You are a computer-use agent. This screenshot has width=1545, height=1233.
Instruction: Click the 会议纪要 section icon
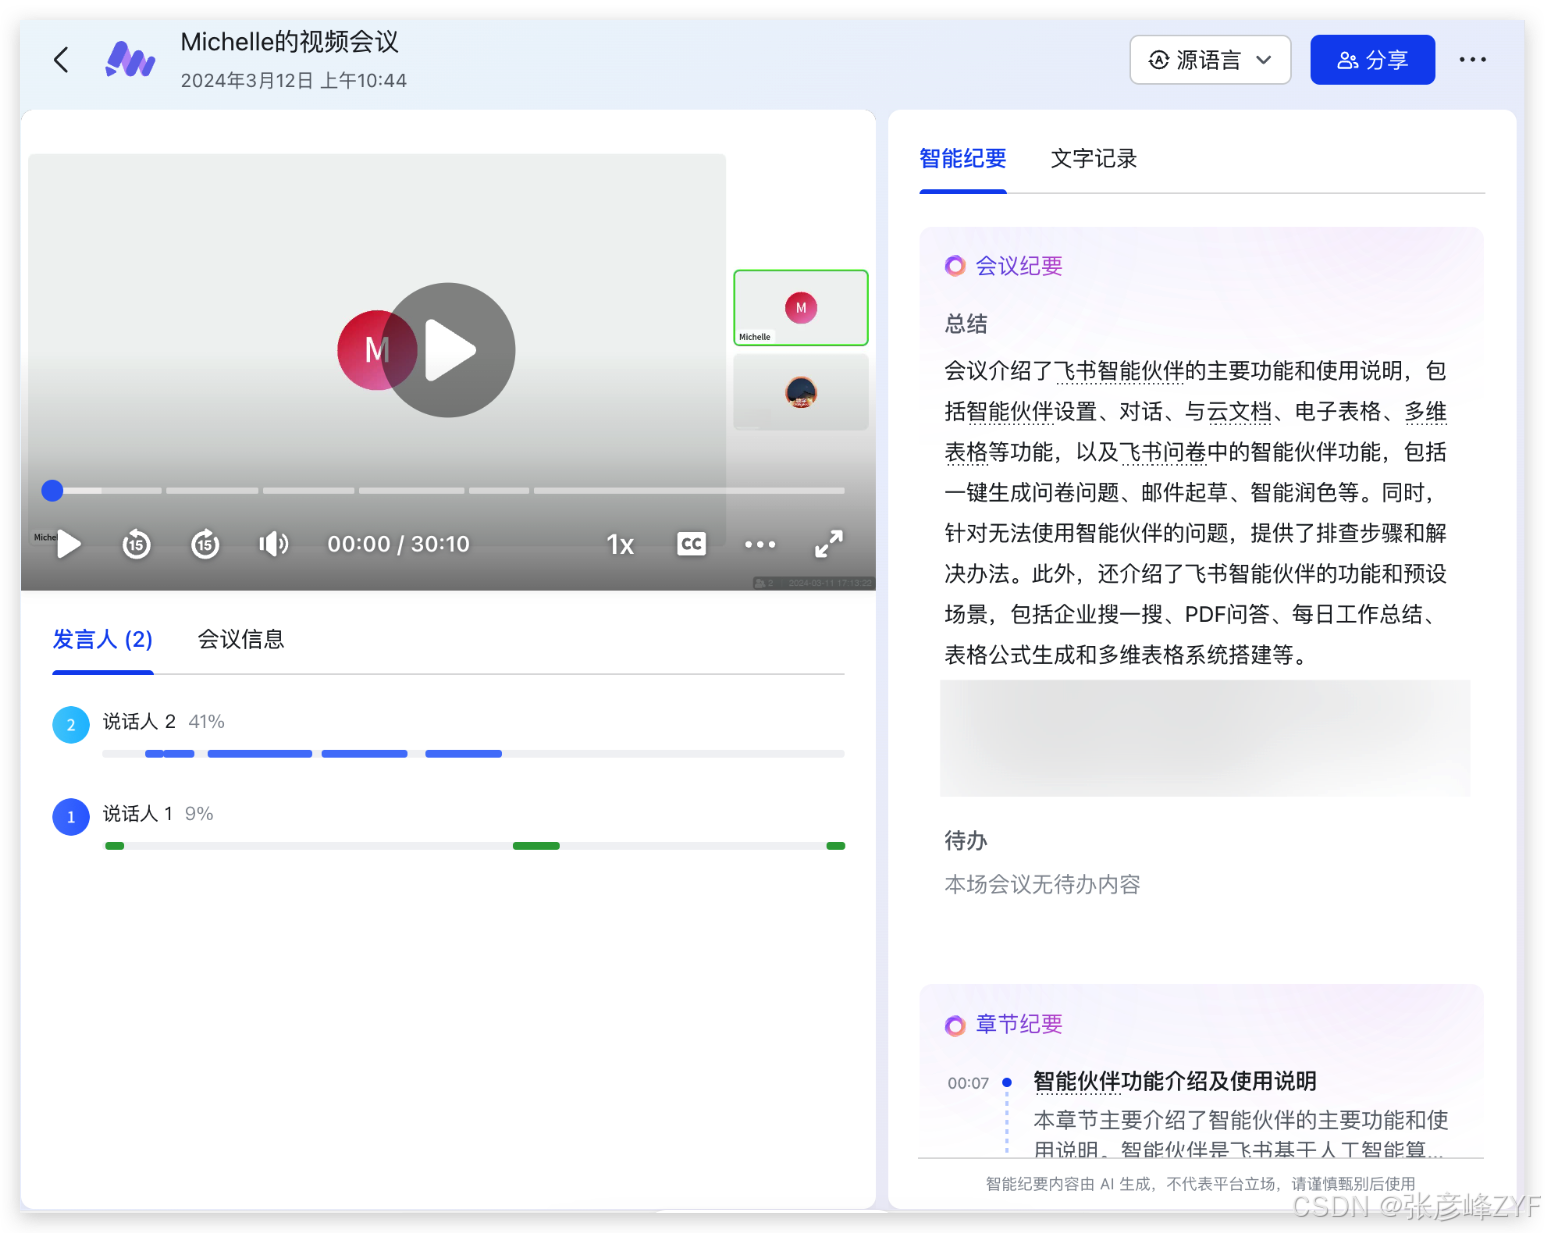(x=955, y=266)
